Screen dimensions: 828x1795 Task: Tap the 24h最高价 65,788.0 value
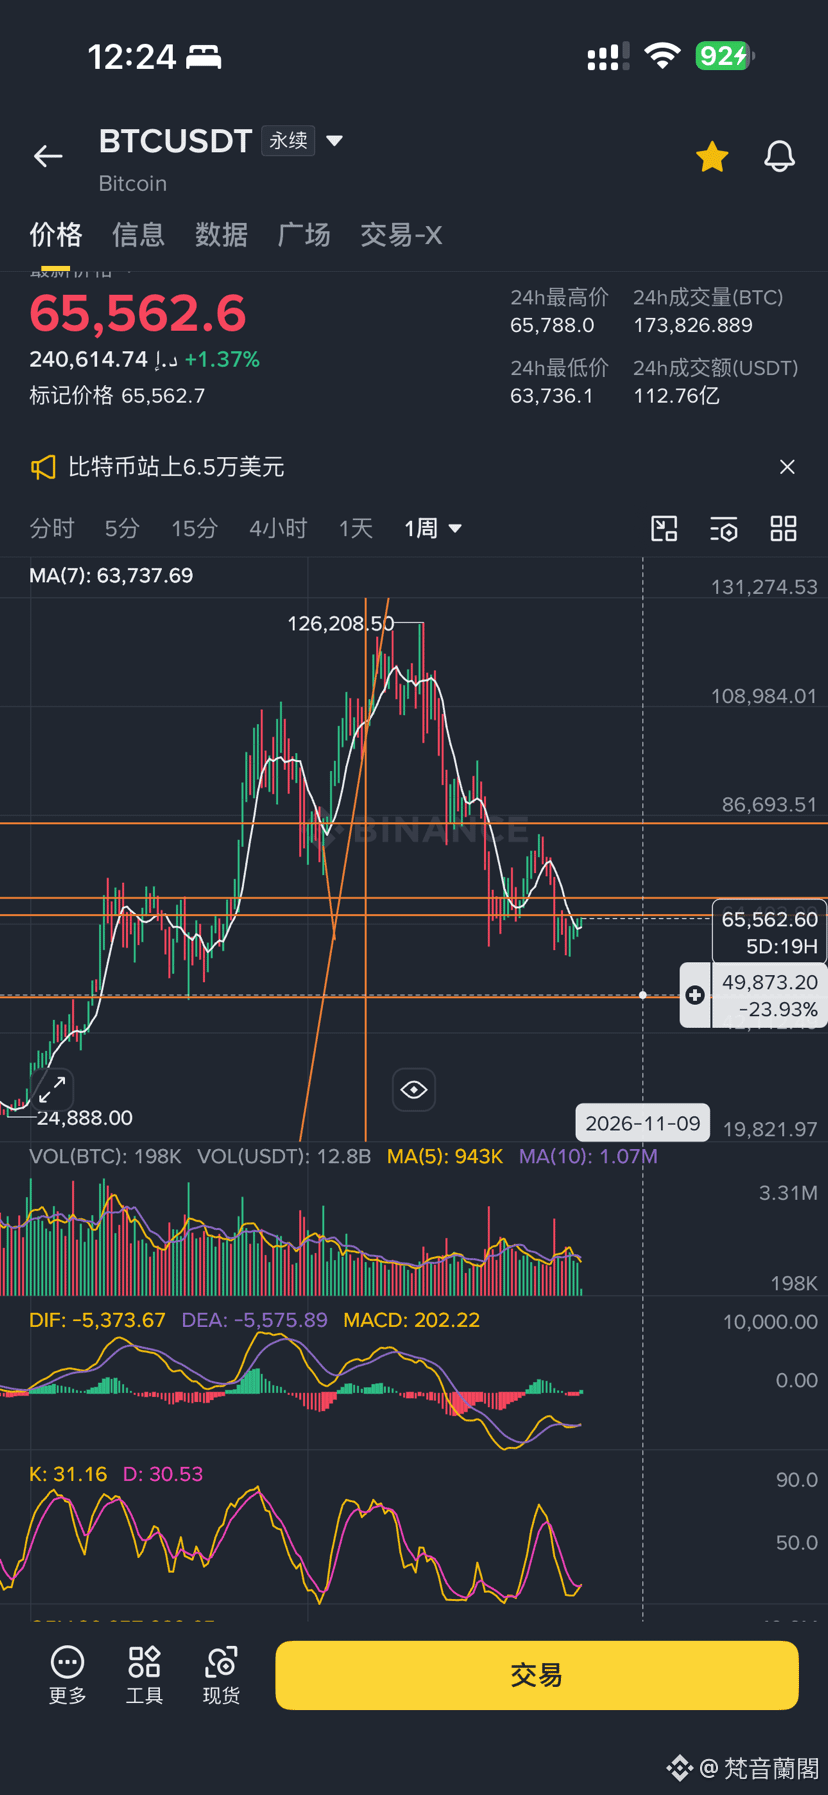coord(552,326)
